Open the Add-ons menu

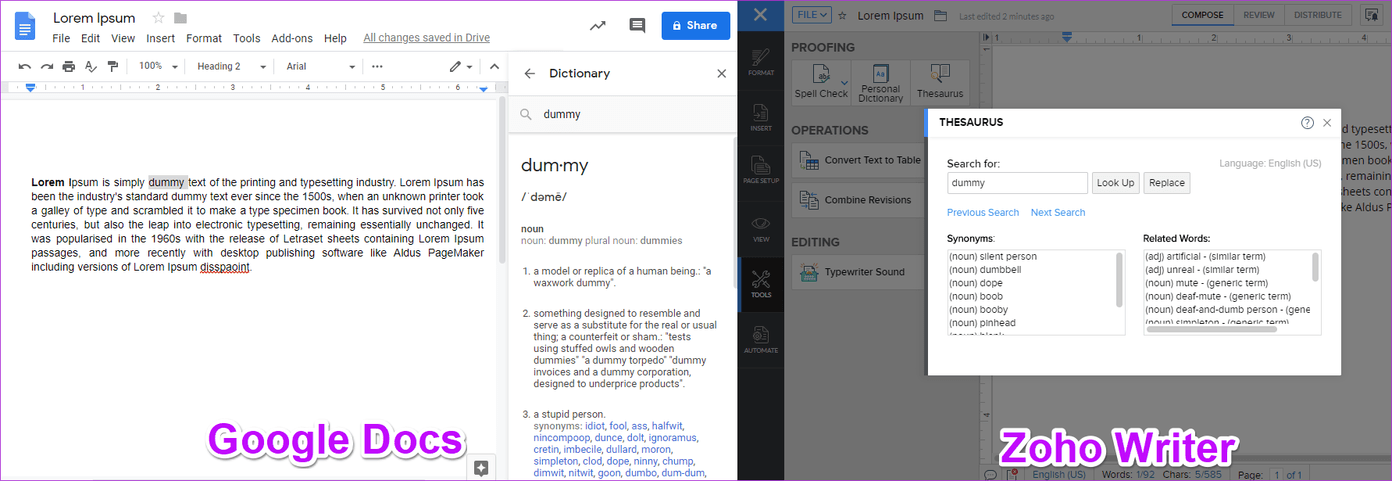pos(292,38)
